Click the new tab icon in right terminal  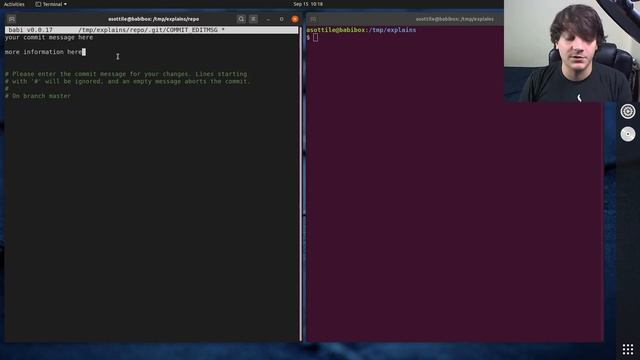tap(313, 19)
